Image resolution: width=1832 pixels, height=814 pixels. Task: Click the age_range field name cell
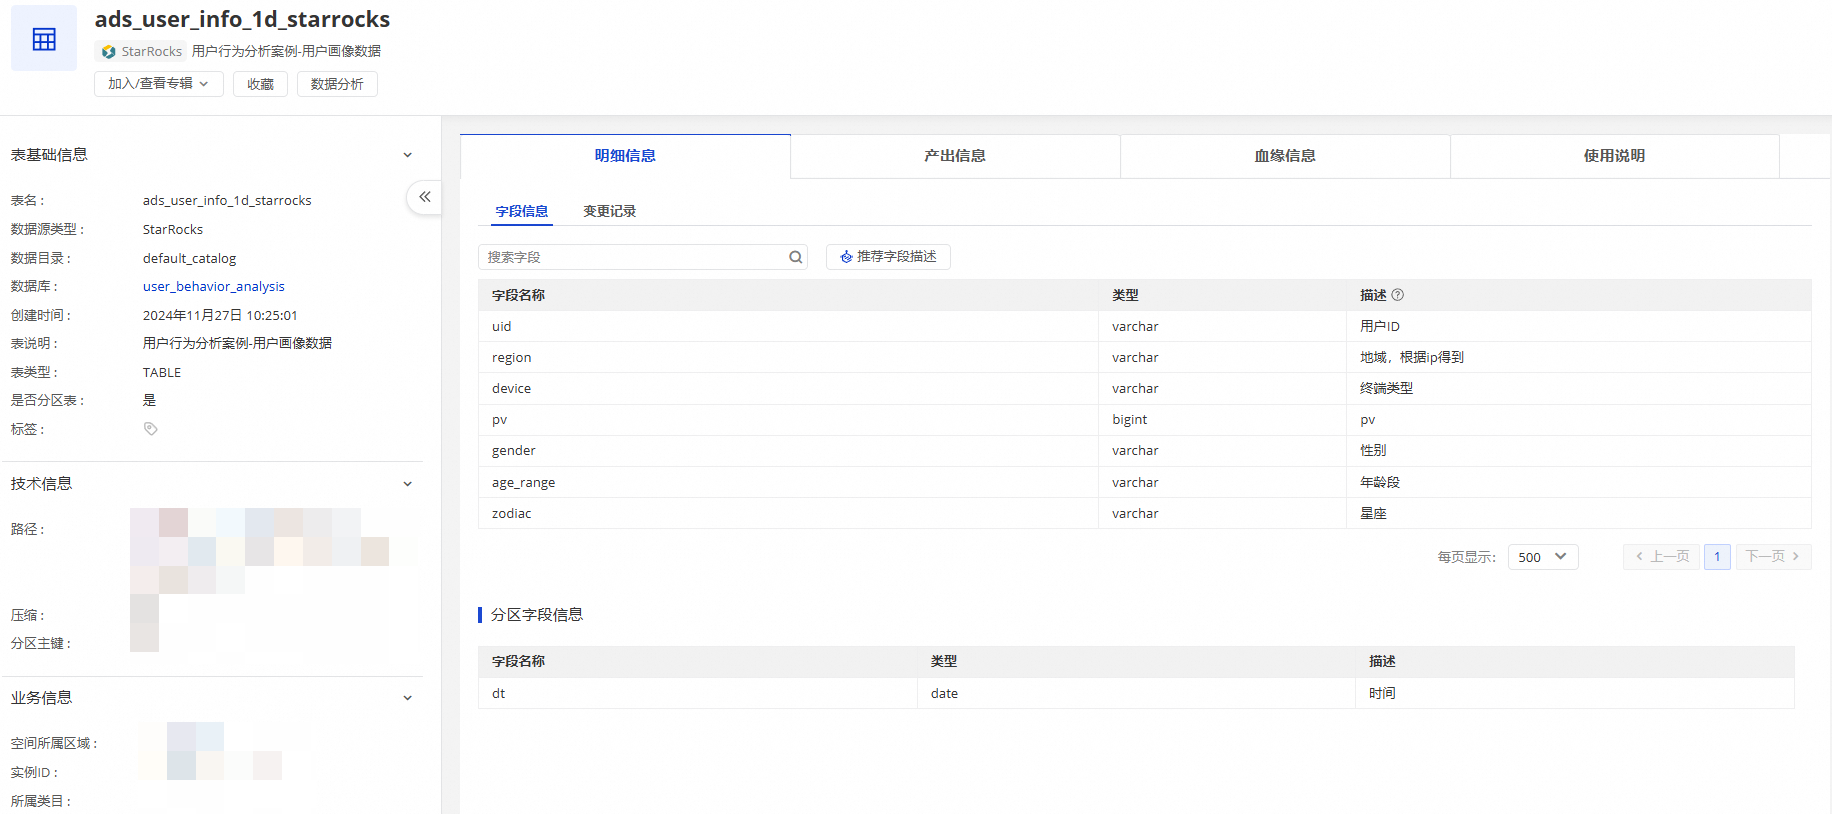click(x=788, y=482)
